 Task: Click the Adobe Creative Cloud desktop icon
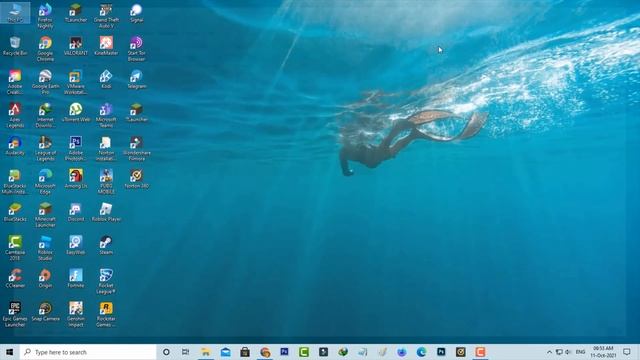coord(15,82)
